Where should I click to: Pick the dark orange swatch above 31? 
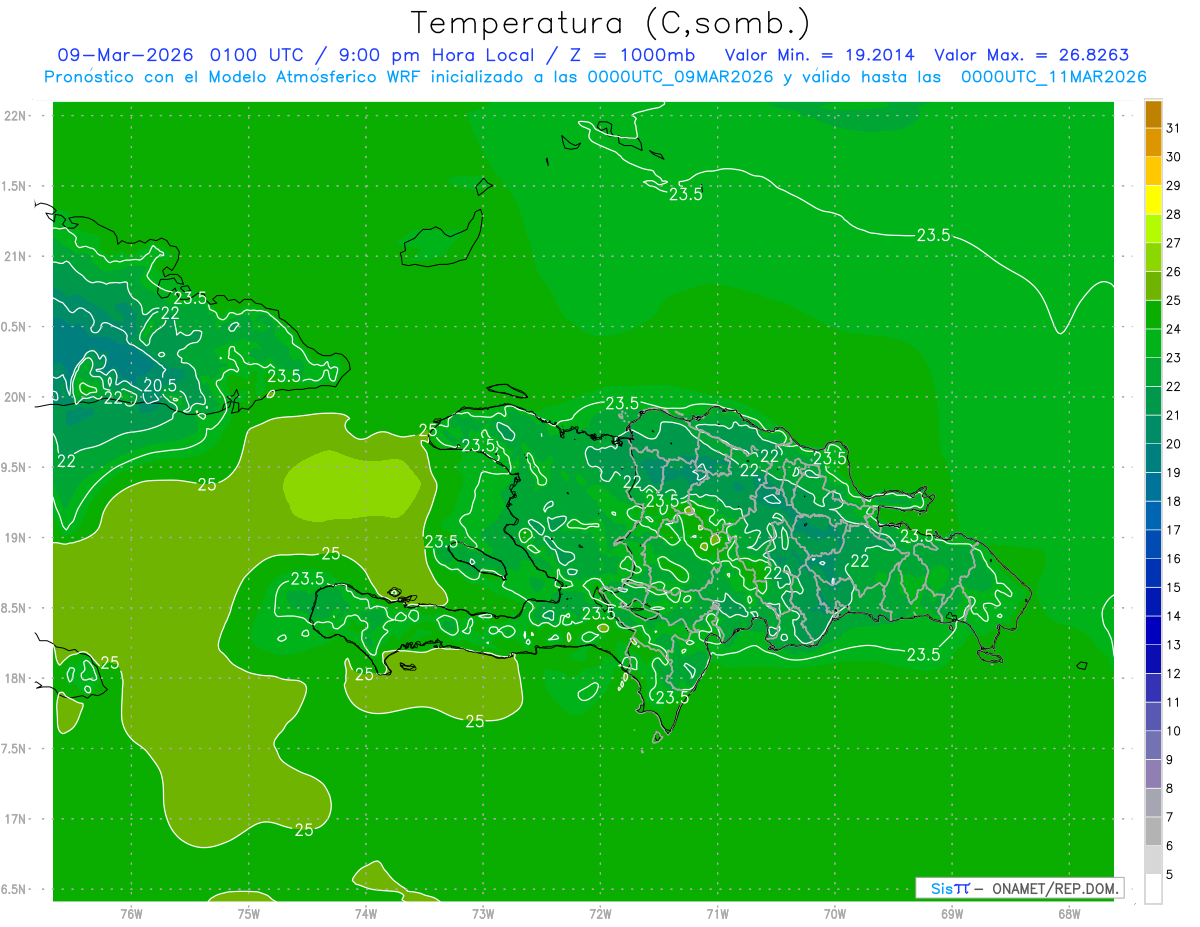tap(1153, 114)
